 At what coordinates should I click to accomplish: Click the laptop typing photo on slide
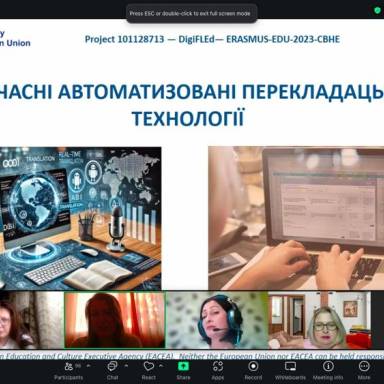coord(296,218)
